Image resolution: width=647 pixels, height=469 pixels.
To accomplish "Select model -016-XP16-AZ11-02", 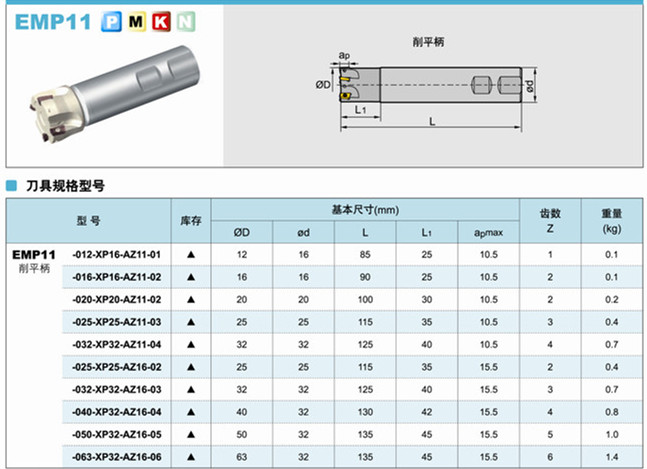I will (x=117, y=276).
